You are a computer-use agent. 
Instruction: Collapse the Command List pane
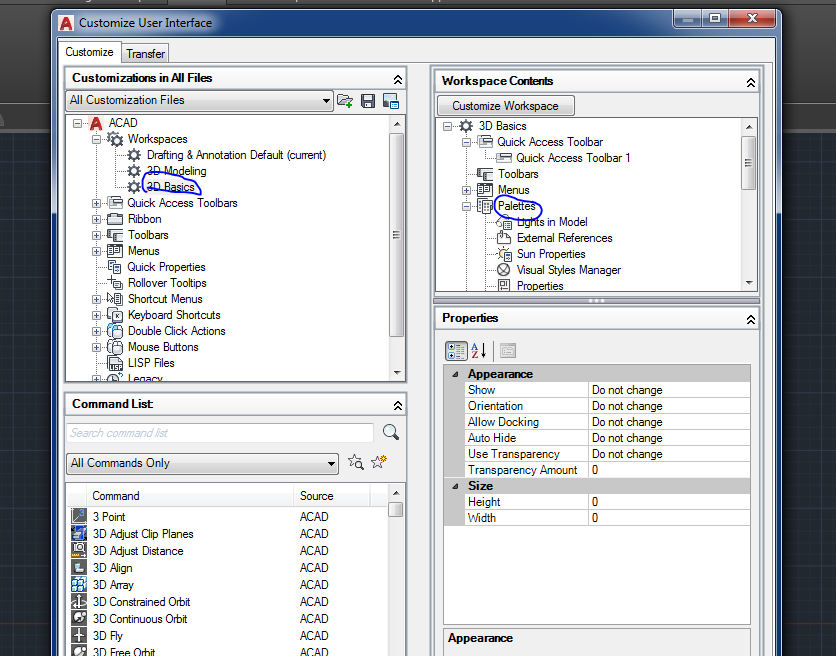pyautogui.click(x=398, y=404)
